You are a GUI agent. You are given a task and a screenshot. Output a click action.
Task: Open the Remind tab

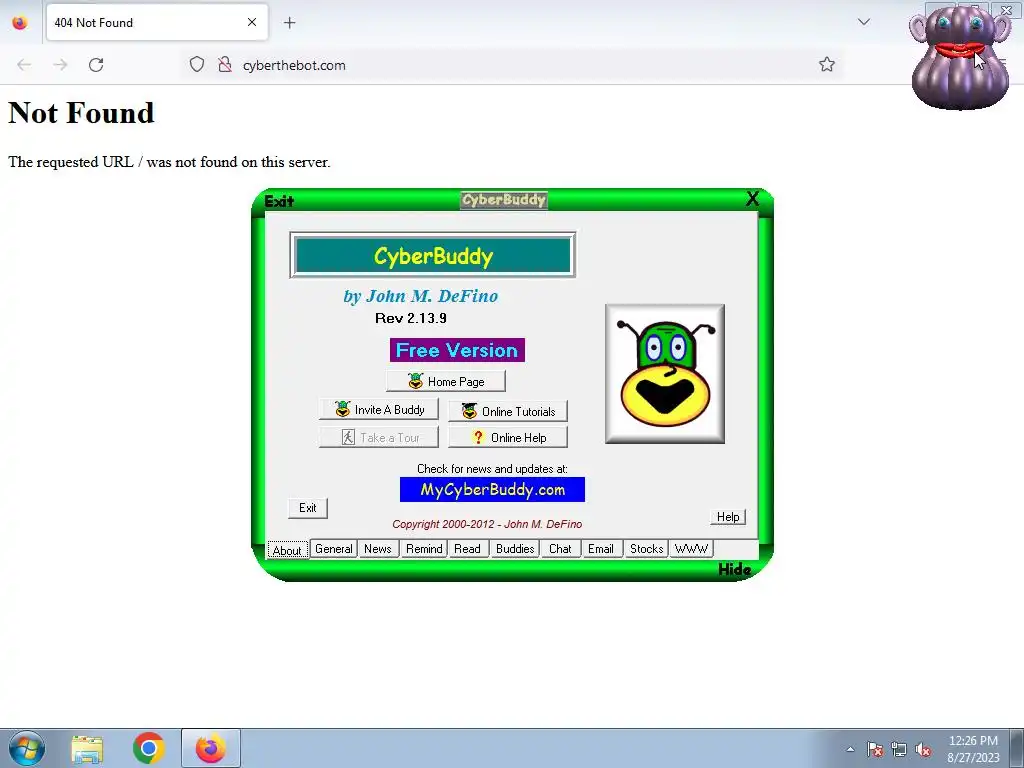[x=424, y=549]
